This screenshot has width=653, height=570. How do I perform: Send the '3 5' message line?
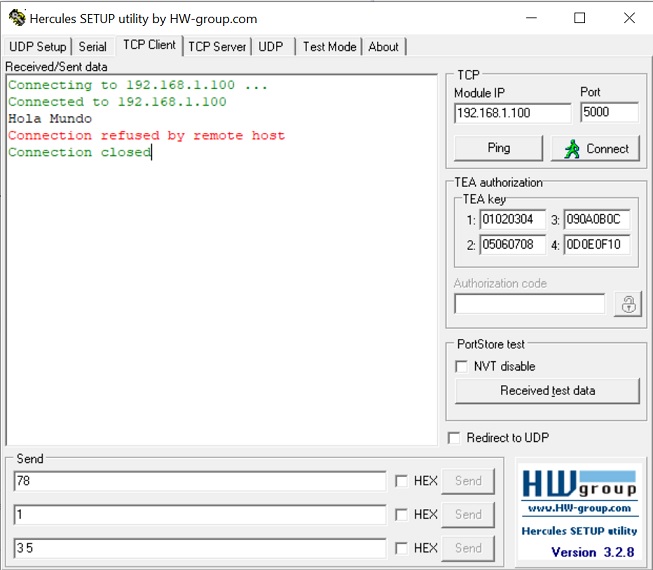click(x=468, y=548)
